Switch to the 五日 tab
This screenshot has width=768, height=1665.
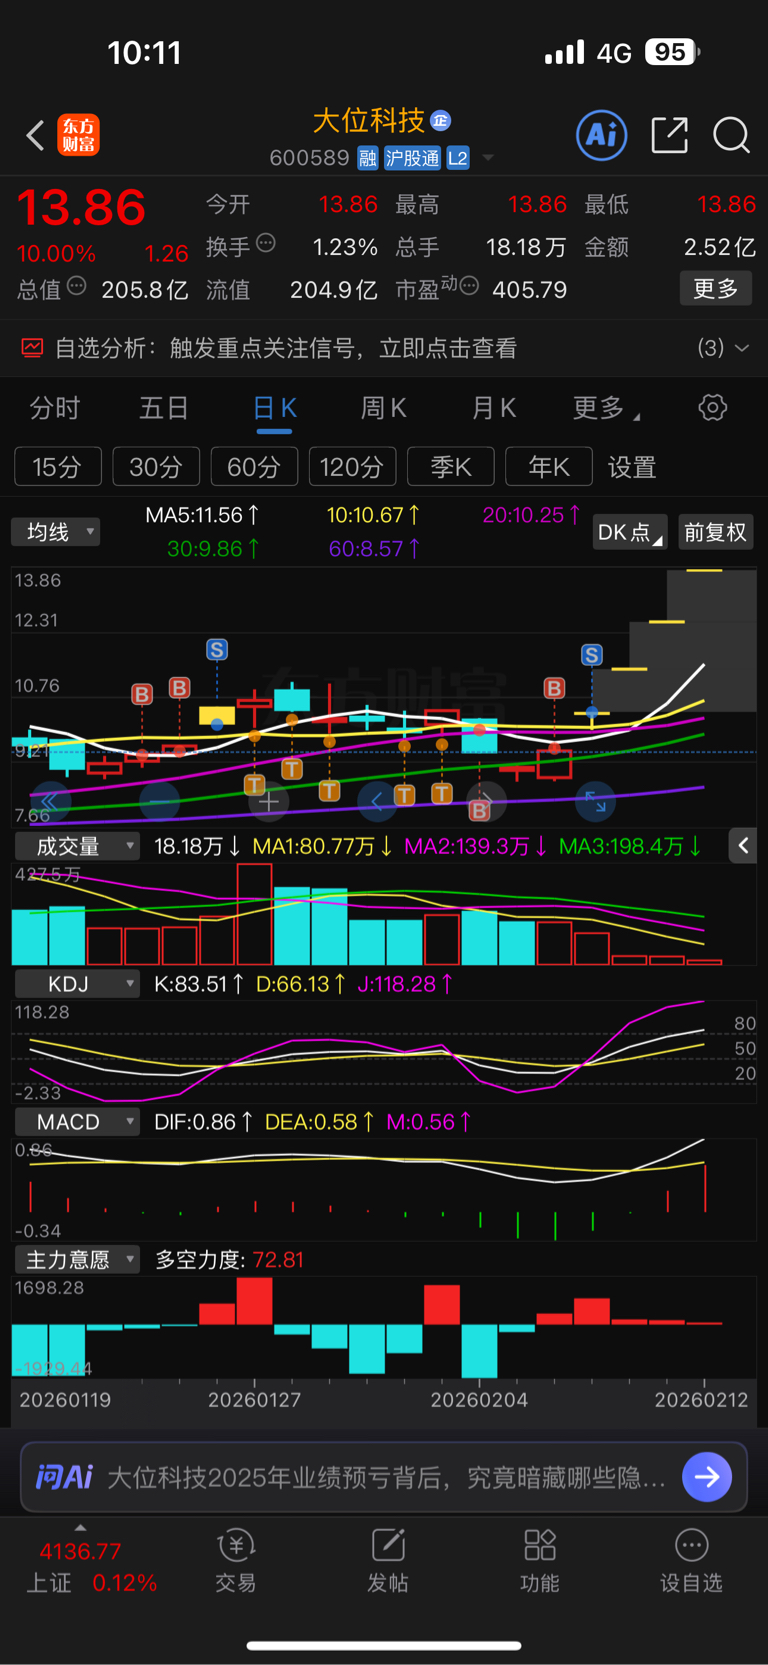[164, 408]
